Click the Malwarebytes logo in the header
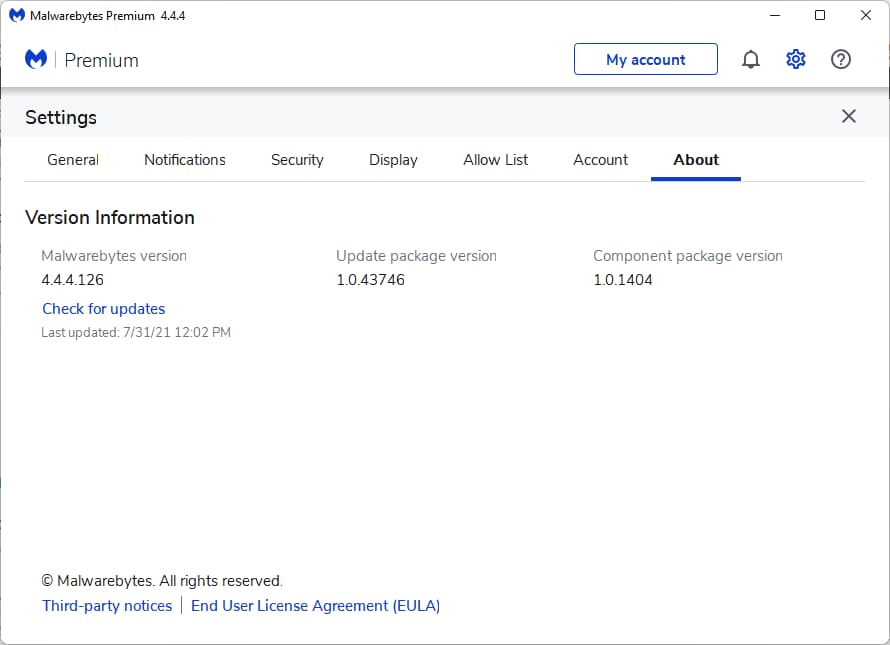890x645 pixels. tap(36, 59)
